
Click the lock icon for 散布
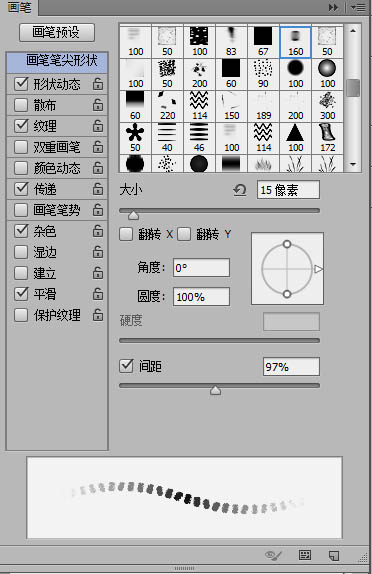click(98, 105)
